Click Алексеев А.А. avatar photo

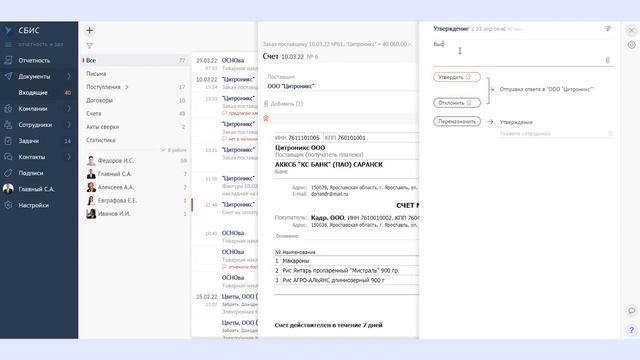tap(91, 187)
